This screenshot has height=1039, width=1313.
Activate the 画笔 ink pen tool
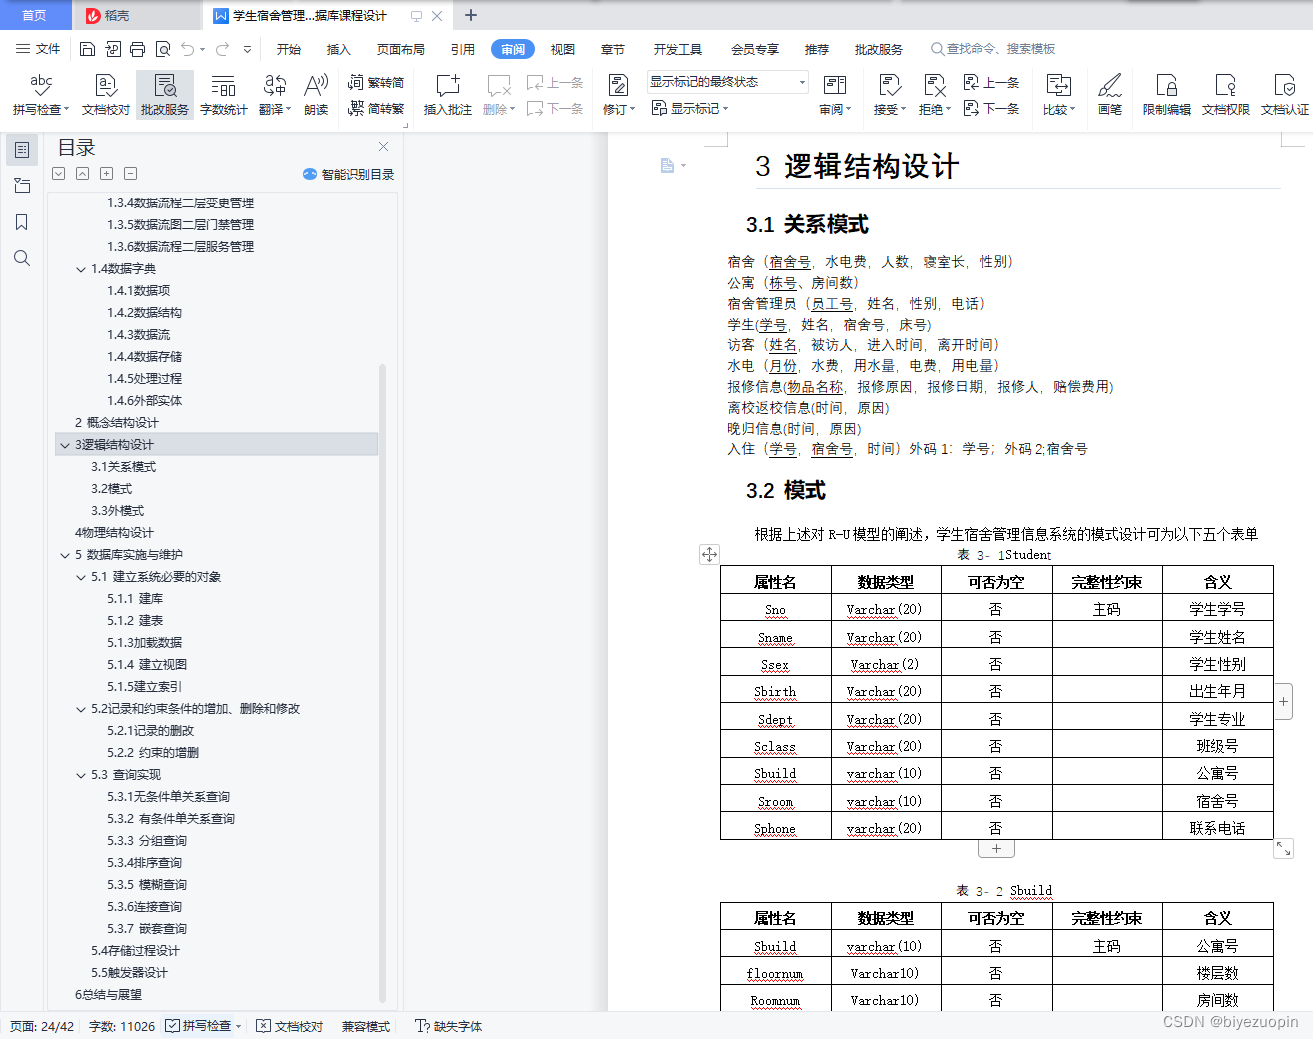click(1110, 94)
